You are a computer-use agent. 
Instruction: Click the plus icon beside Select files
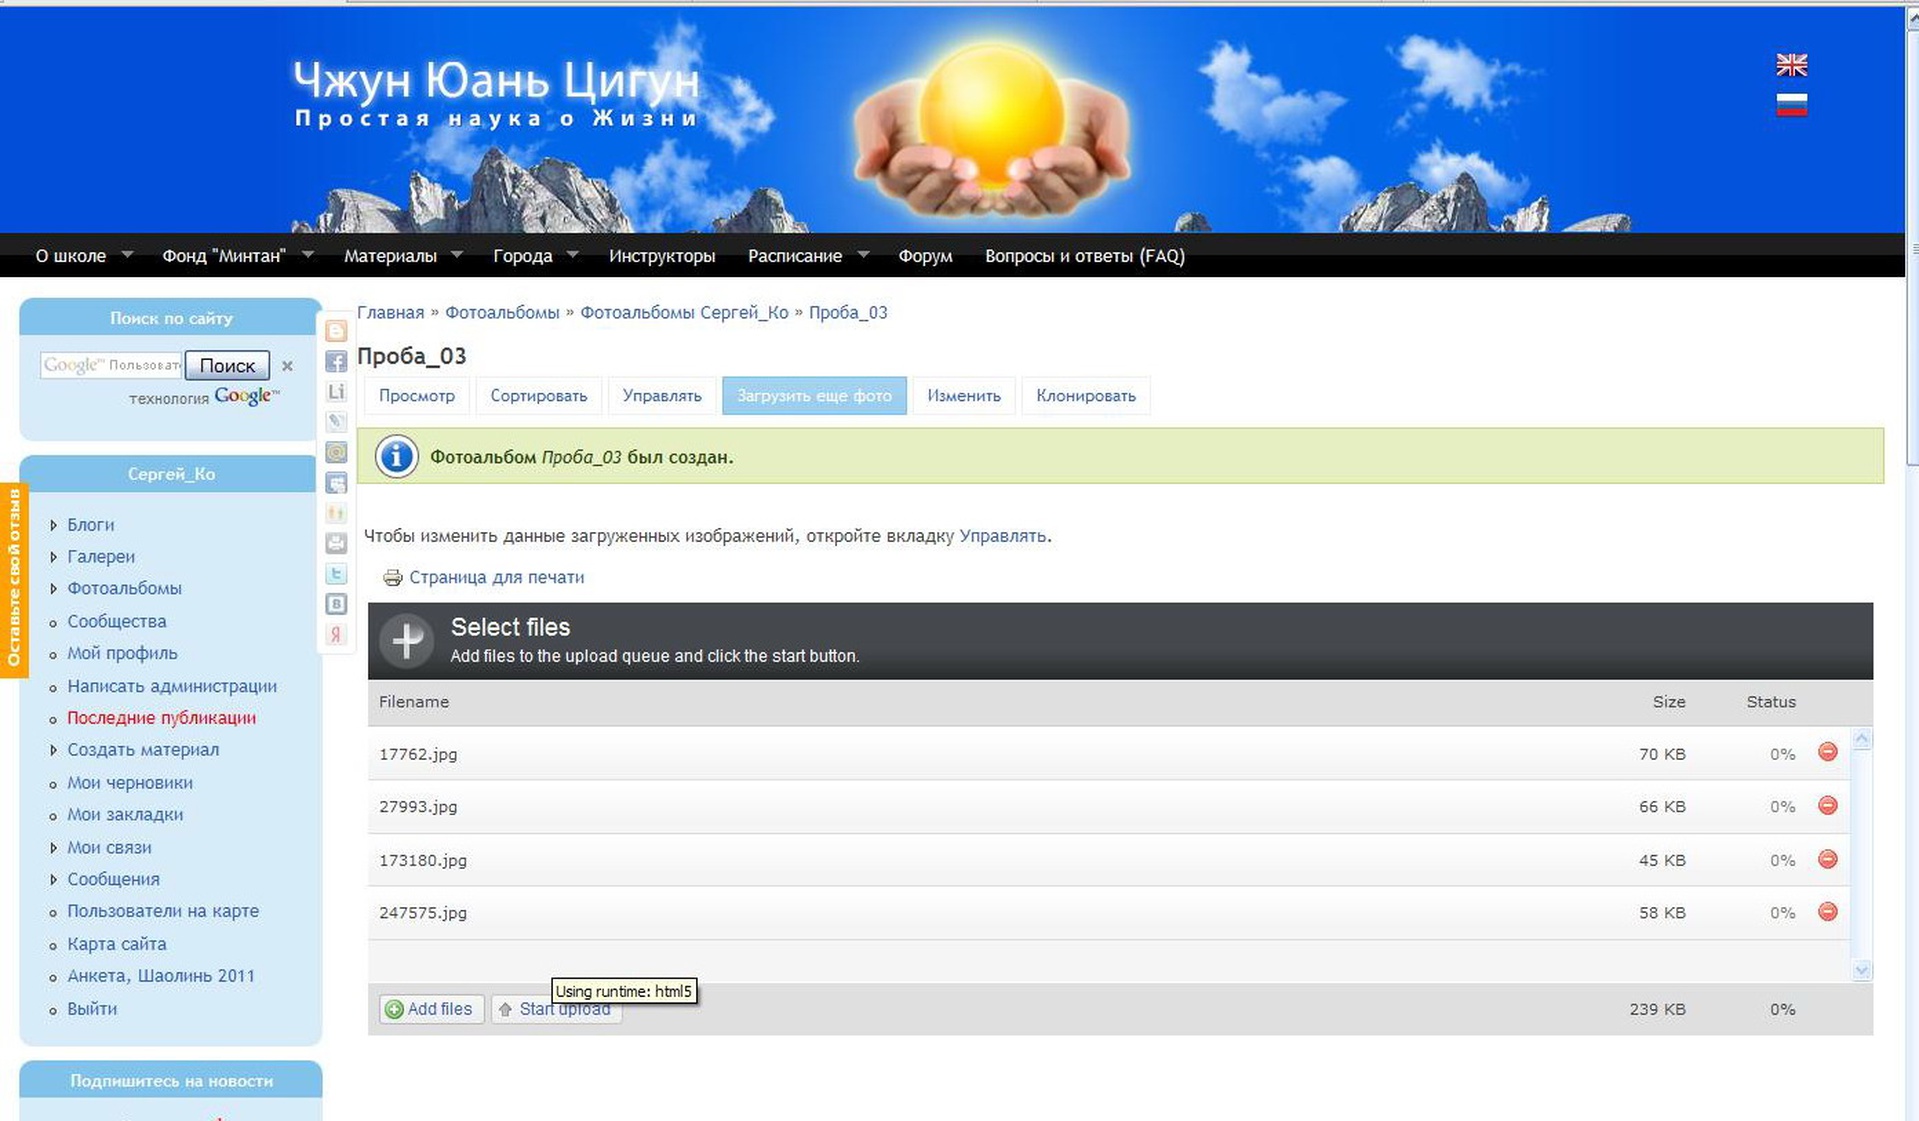pyautogui.click(x=407, y=640)
